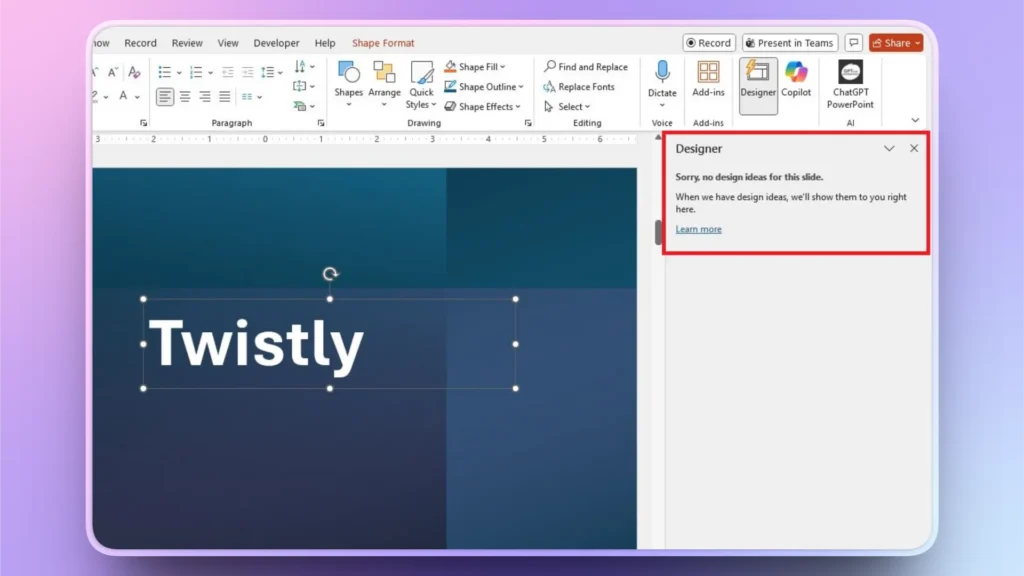Open Quick Styles options
1024x576 pixels.
click(x=420, y=80)
